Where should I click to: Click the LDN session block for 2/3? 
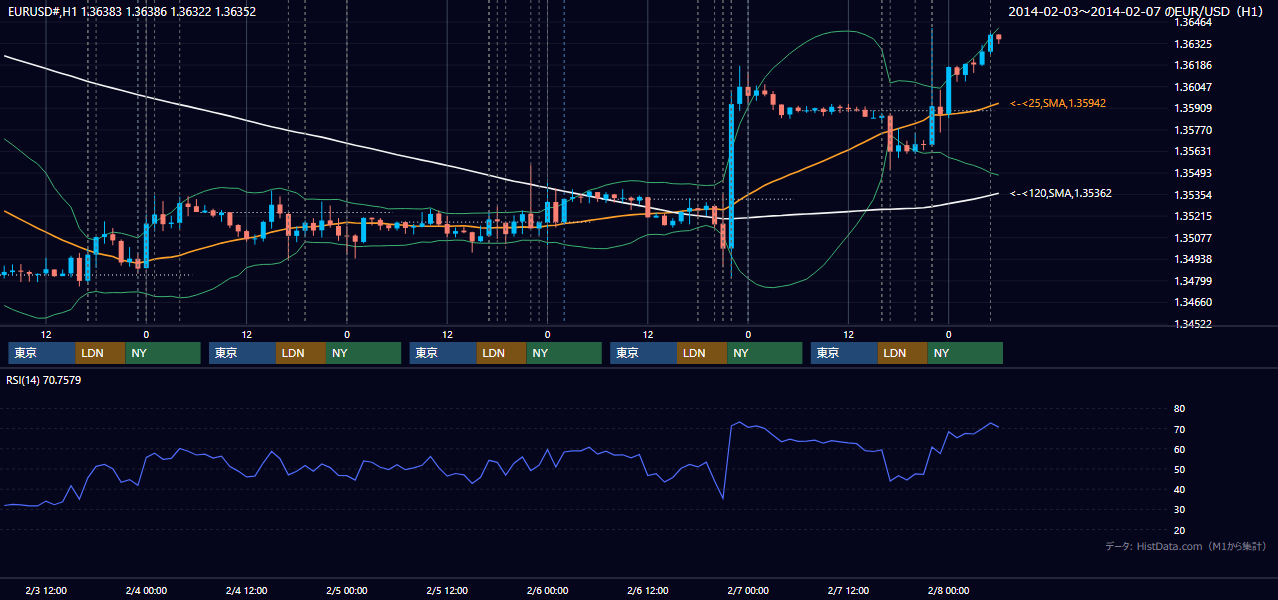[101, 353]
